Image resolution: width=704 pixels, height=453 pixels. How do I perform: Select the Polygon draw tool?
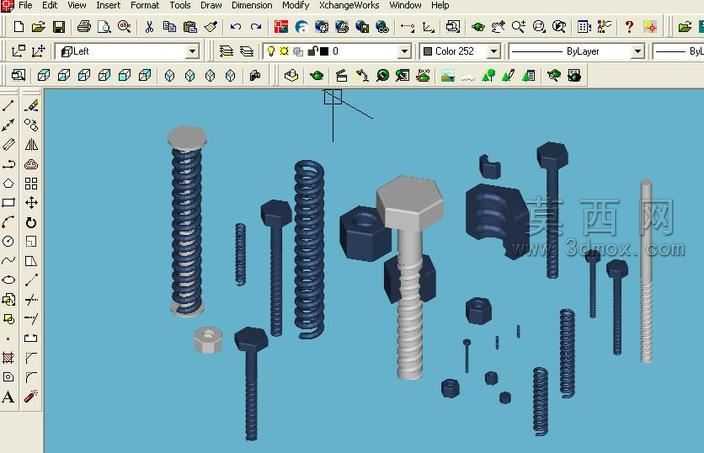[x=9, y=183]
